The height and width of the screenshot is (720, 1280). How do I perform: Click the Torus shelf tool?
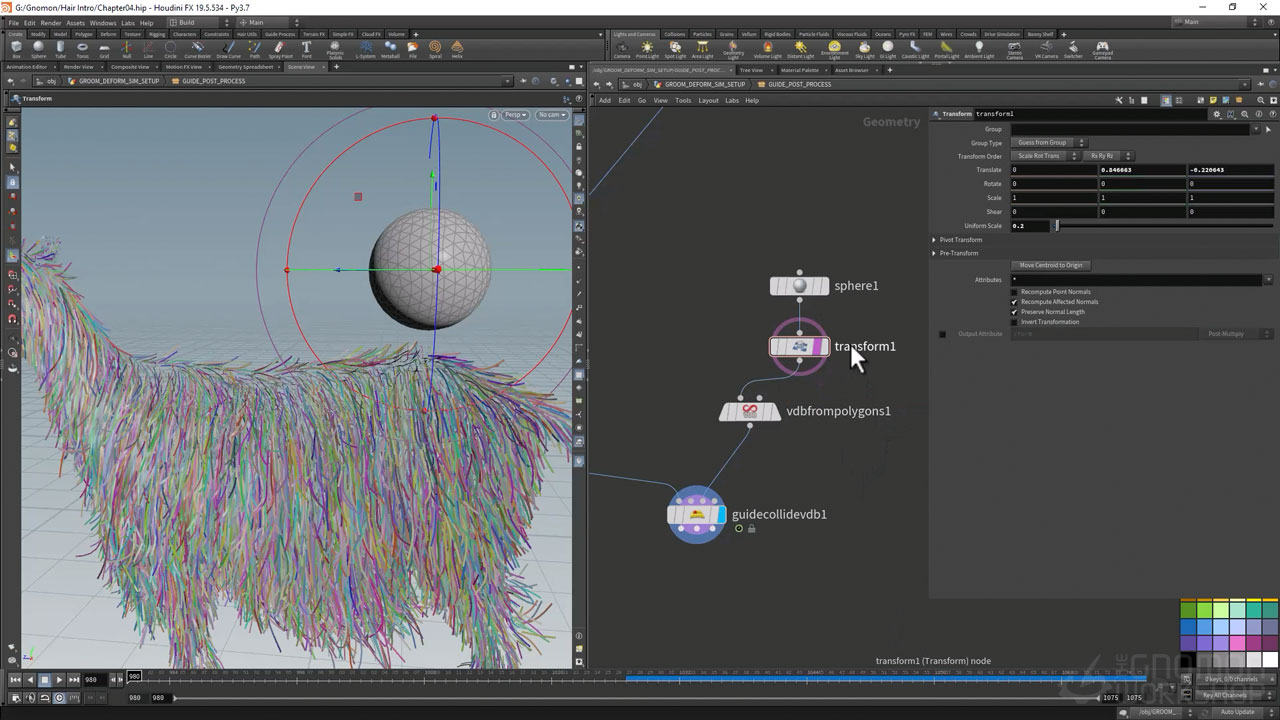tap(82, 49)
